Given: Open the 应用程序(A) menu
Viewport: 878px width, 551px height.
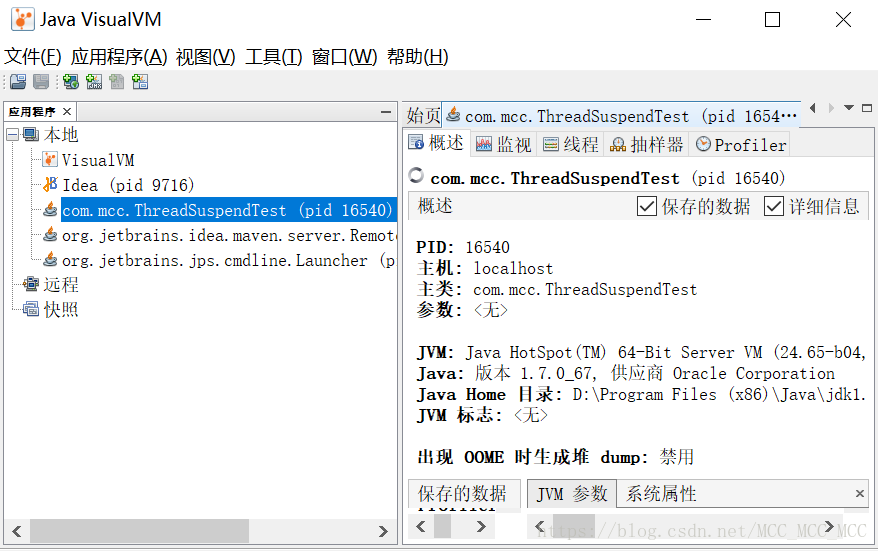Looking at the screenshot, I should click(119, 57).
